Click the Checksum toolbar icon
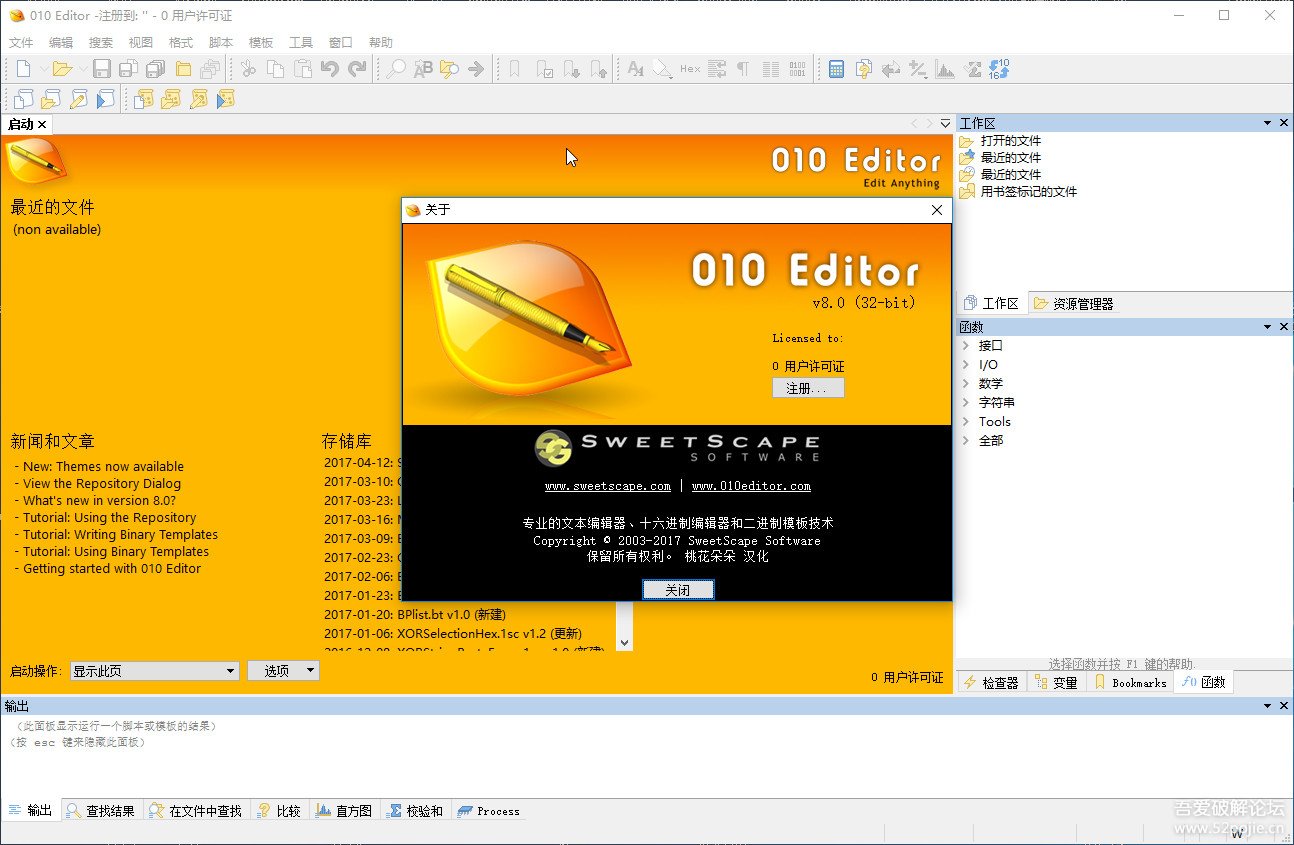 972,69
